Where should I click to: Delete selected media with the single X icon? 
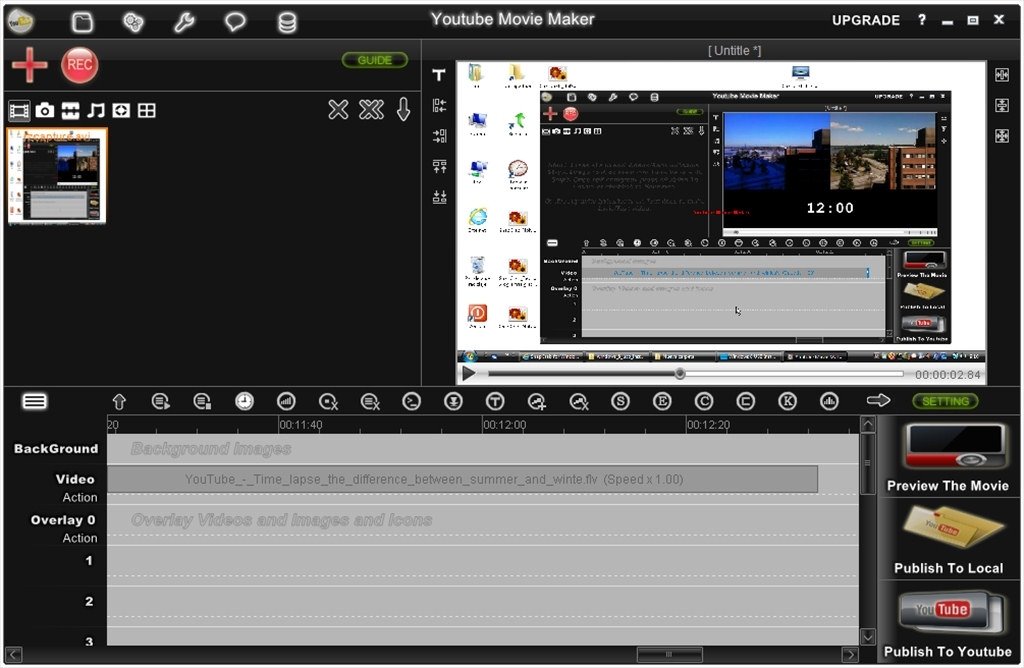338,110
